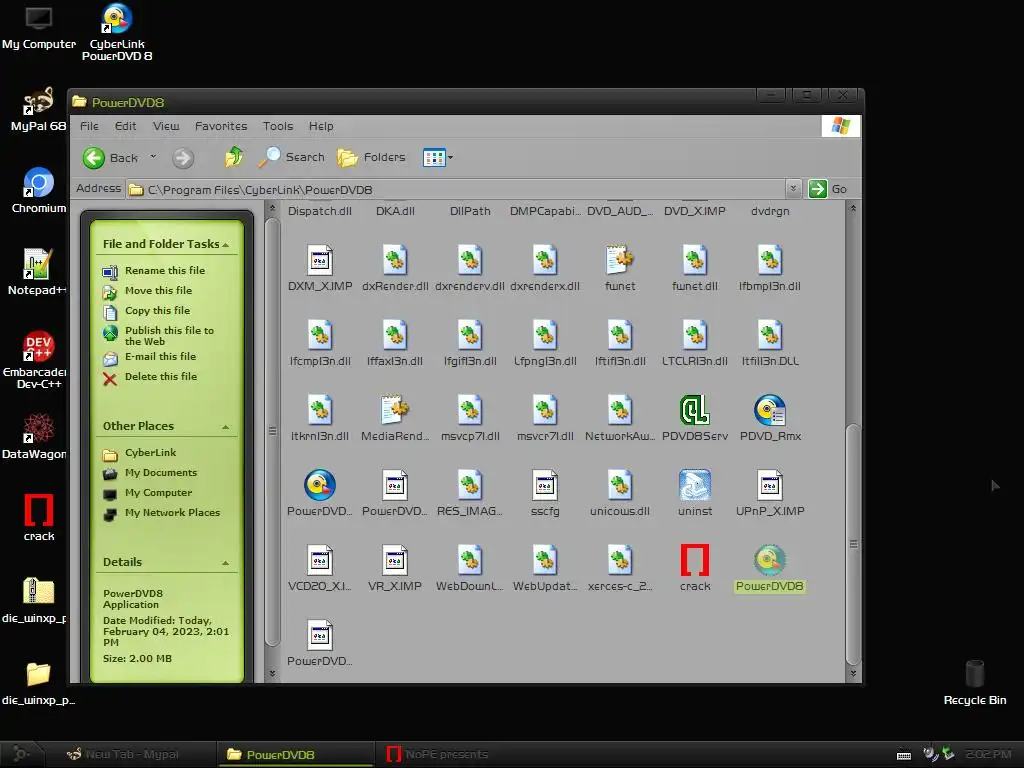Click the address bar path field
The image size is (1024, 768).
pyautogui.click(x=456, y=189)
